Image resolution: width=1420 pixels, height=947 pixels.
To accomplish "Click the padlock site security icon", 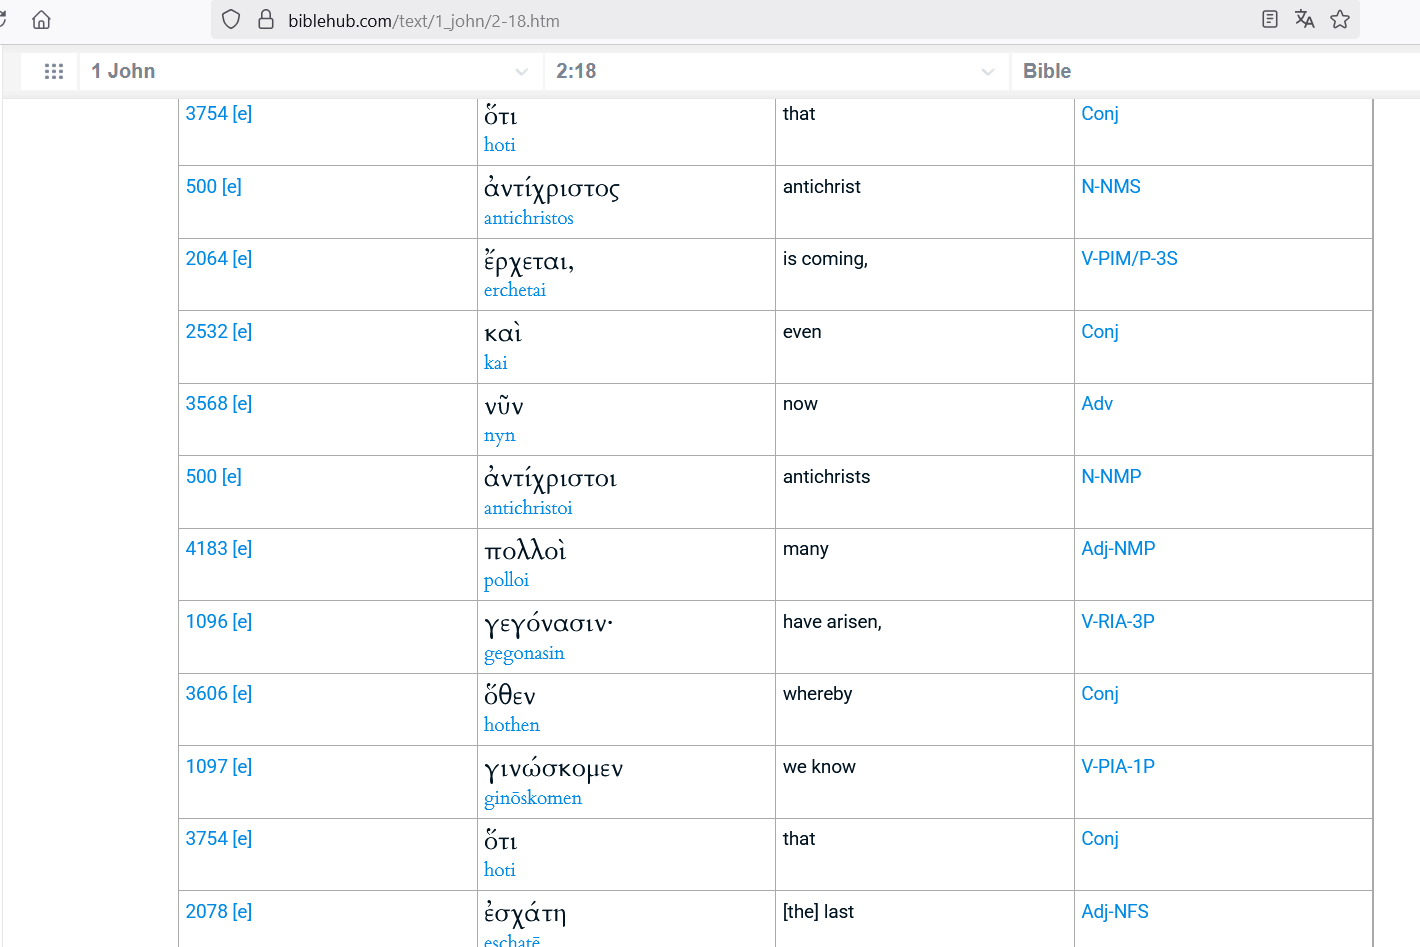I will coord(266,20).
